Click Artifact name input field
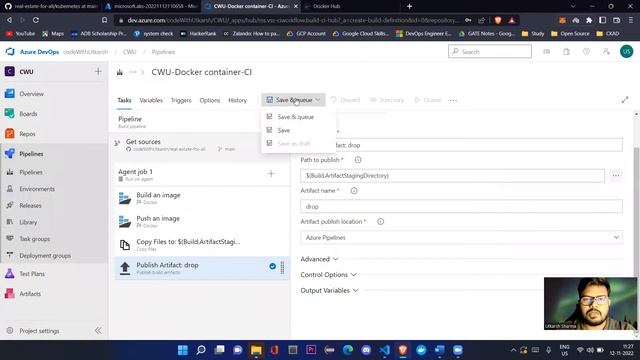 click(461, 206)
